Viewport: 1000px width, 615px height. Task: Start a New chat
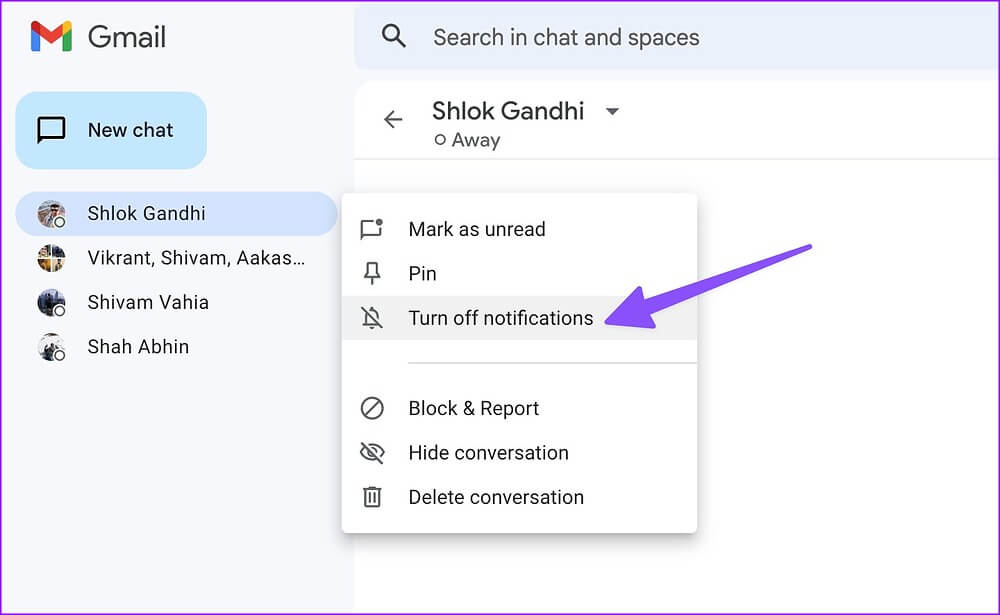point(111,130)
